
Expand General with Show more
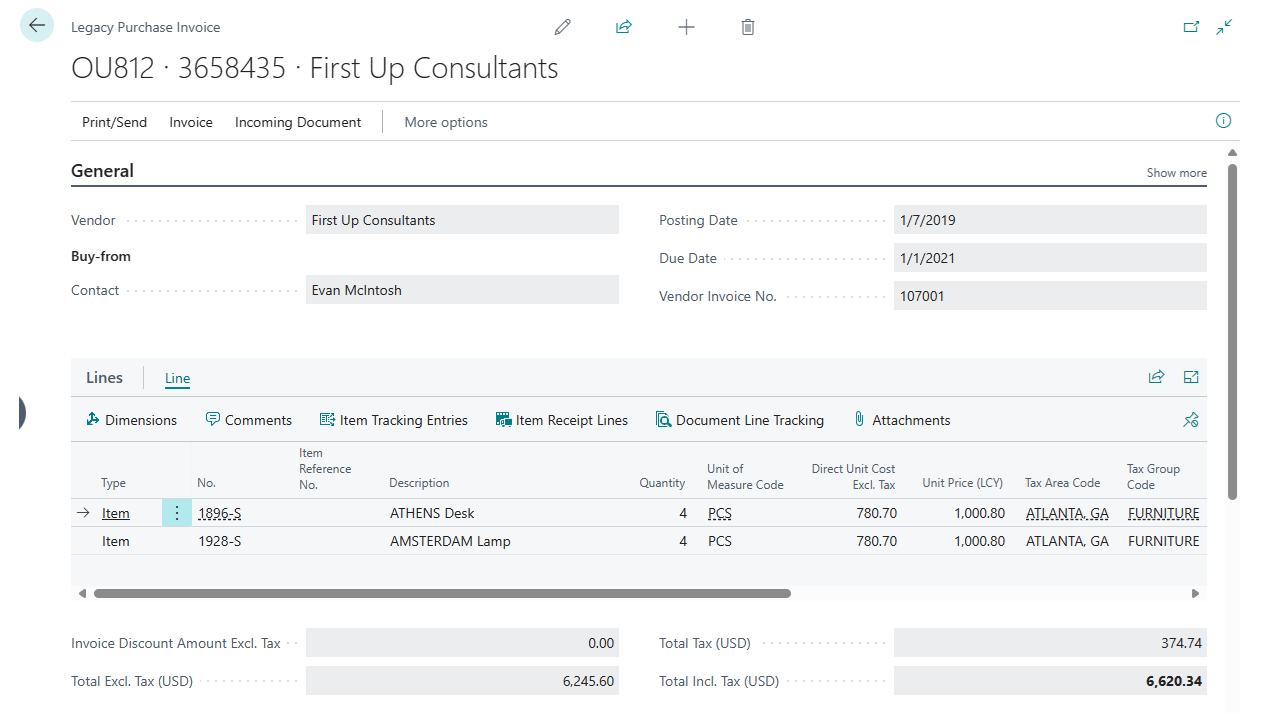click(x=1176, y=173)
